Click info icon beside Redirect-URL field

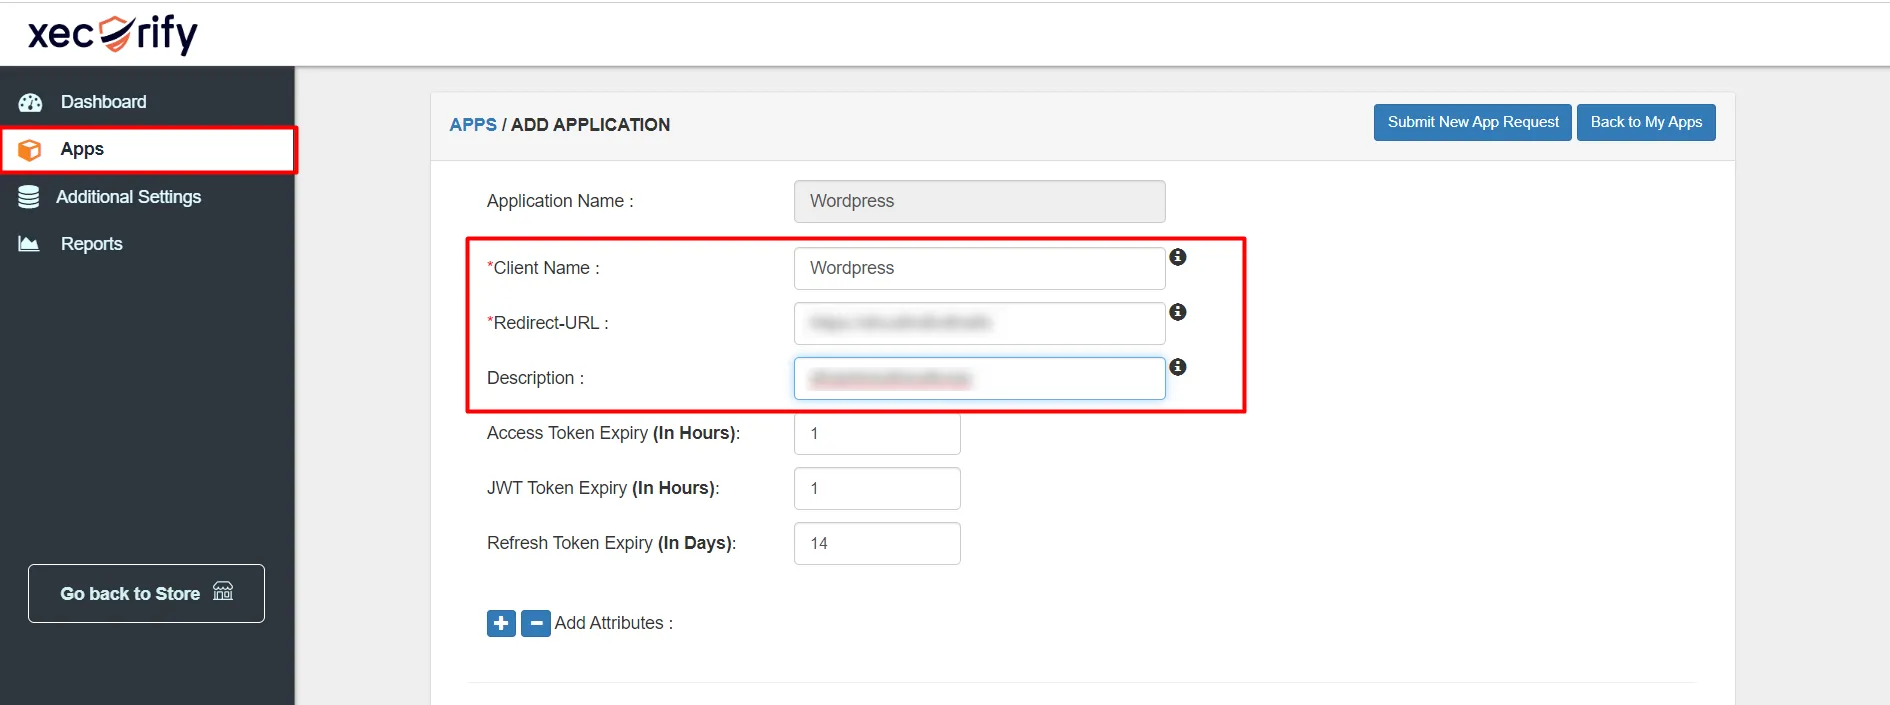point(1178,312)
